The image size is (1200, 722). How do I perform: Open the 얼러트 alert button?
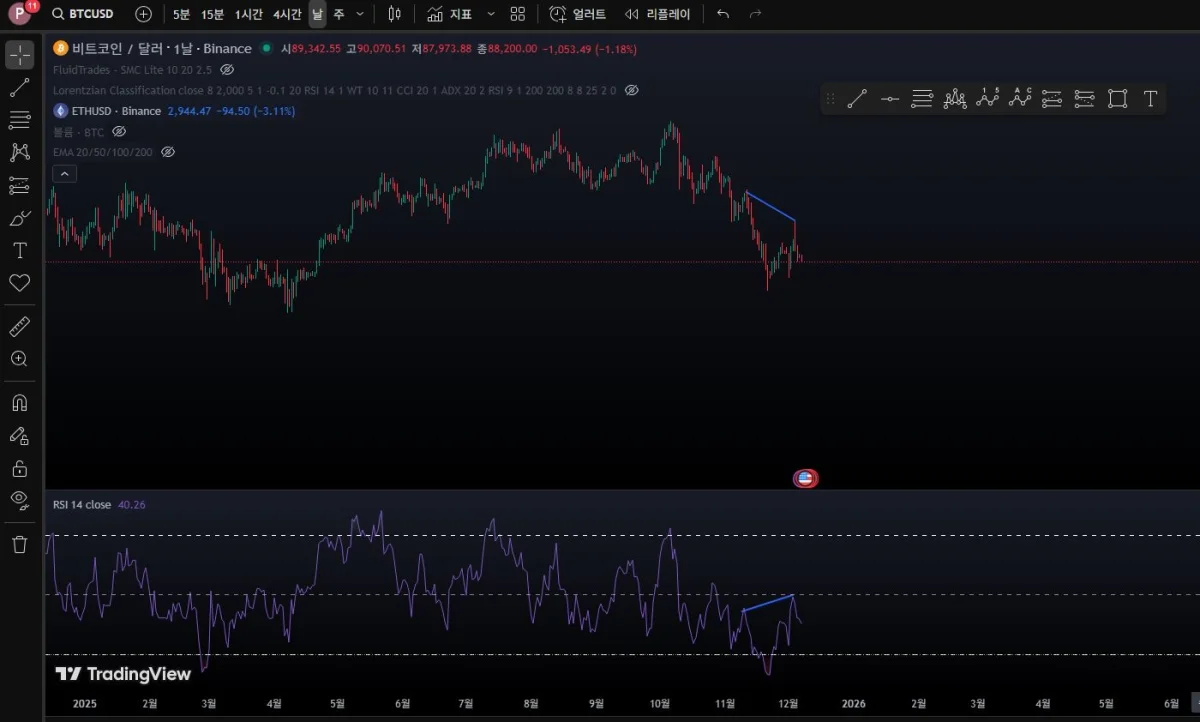pos(578,14)
